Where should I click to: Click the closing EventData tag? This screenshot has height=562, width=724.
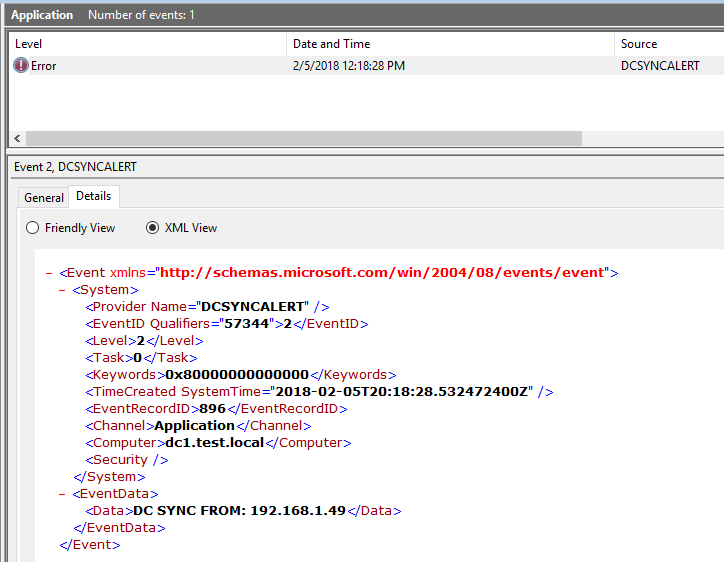(119, 528)
